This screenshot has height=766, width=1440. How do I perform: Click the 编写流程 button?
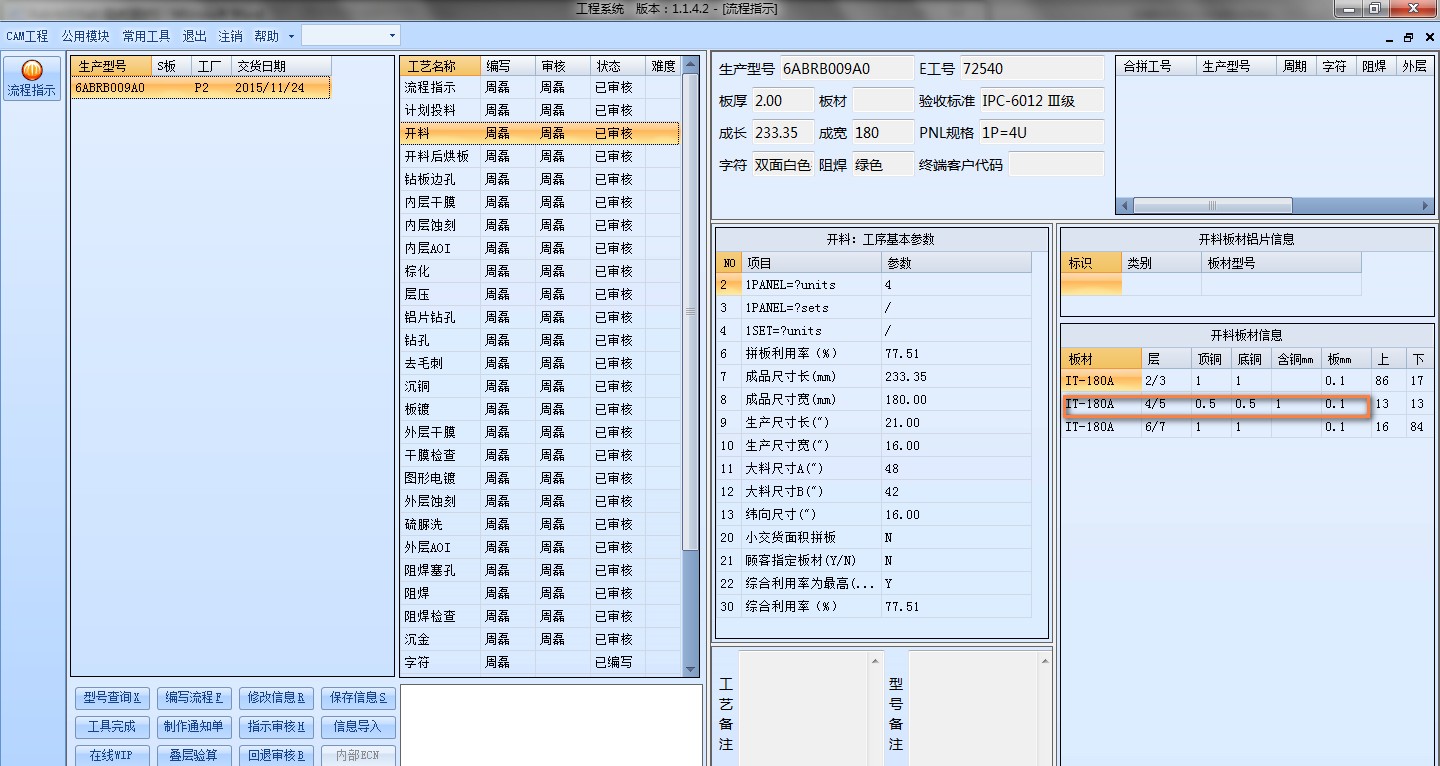pos(194,697)
